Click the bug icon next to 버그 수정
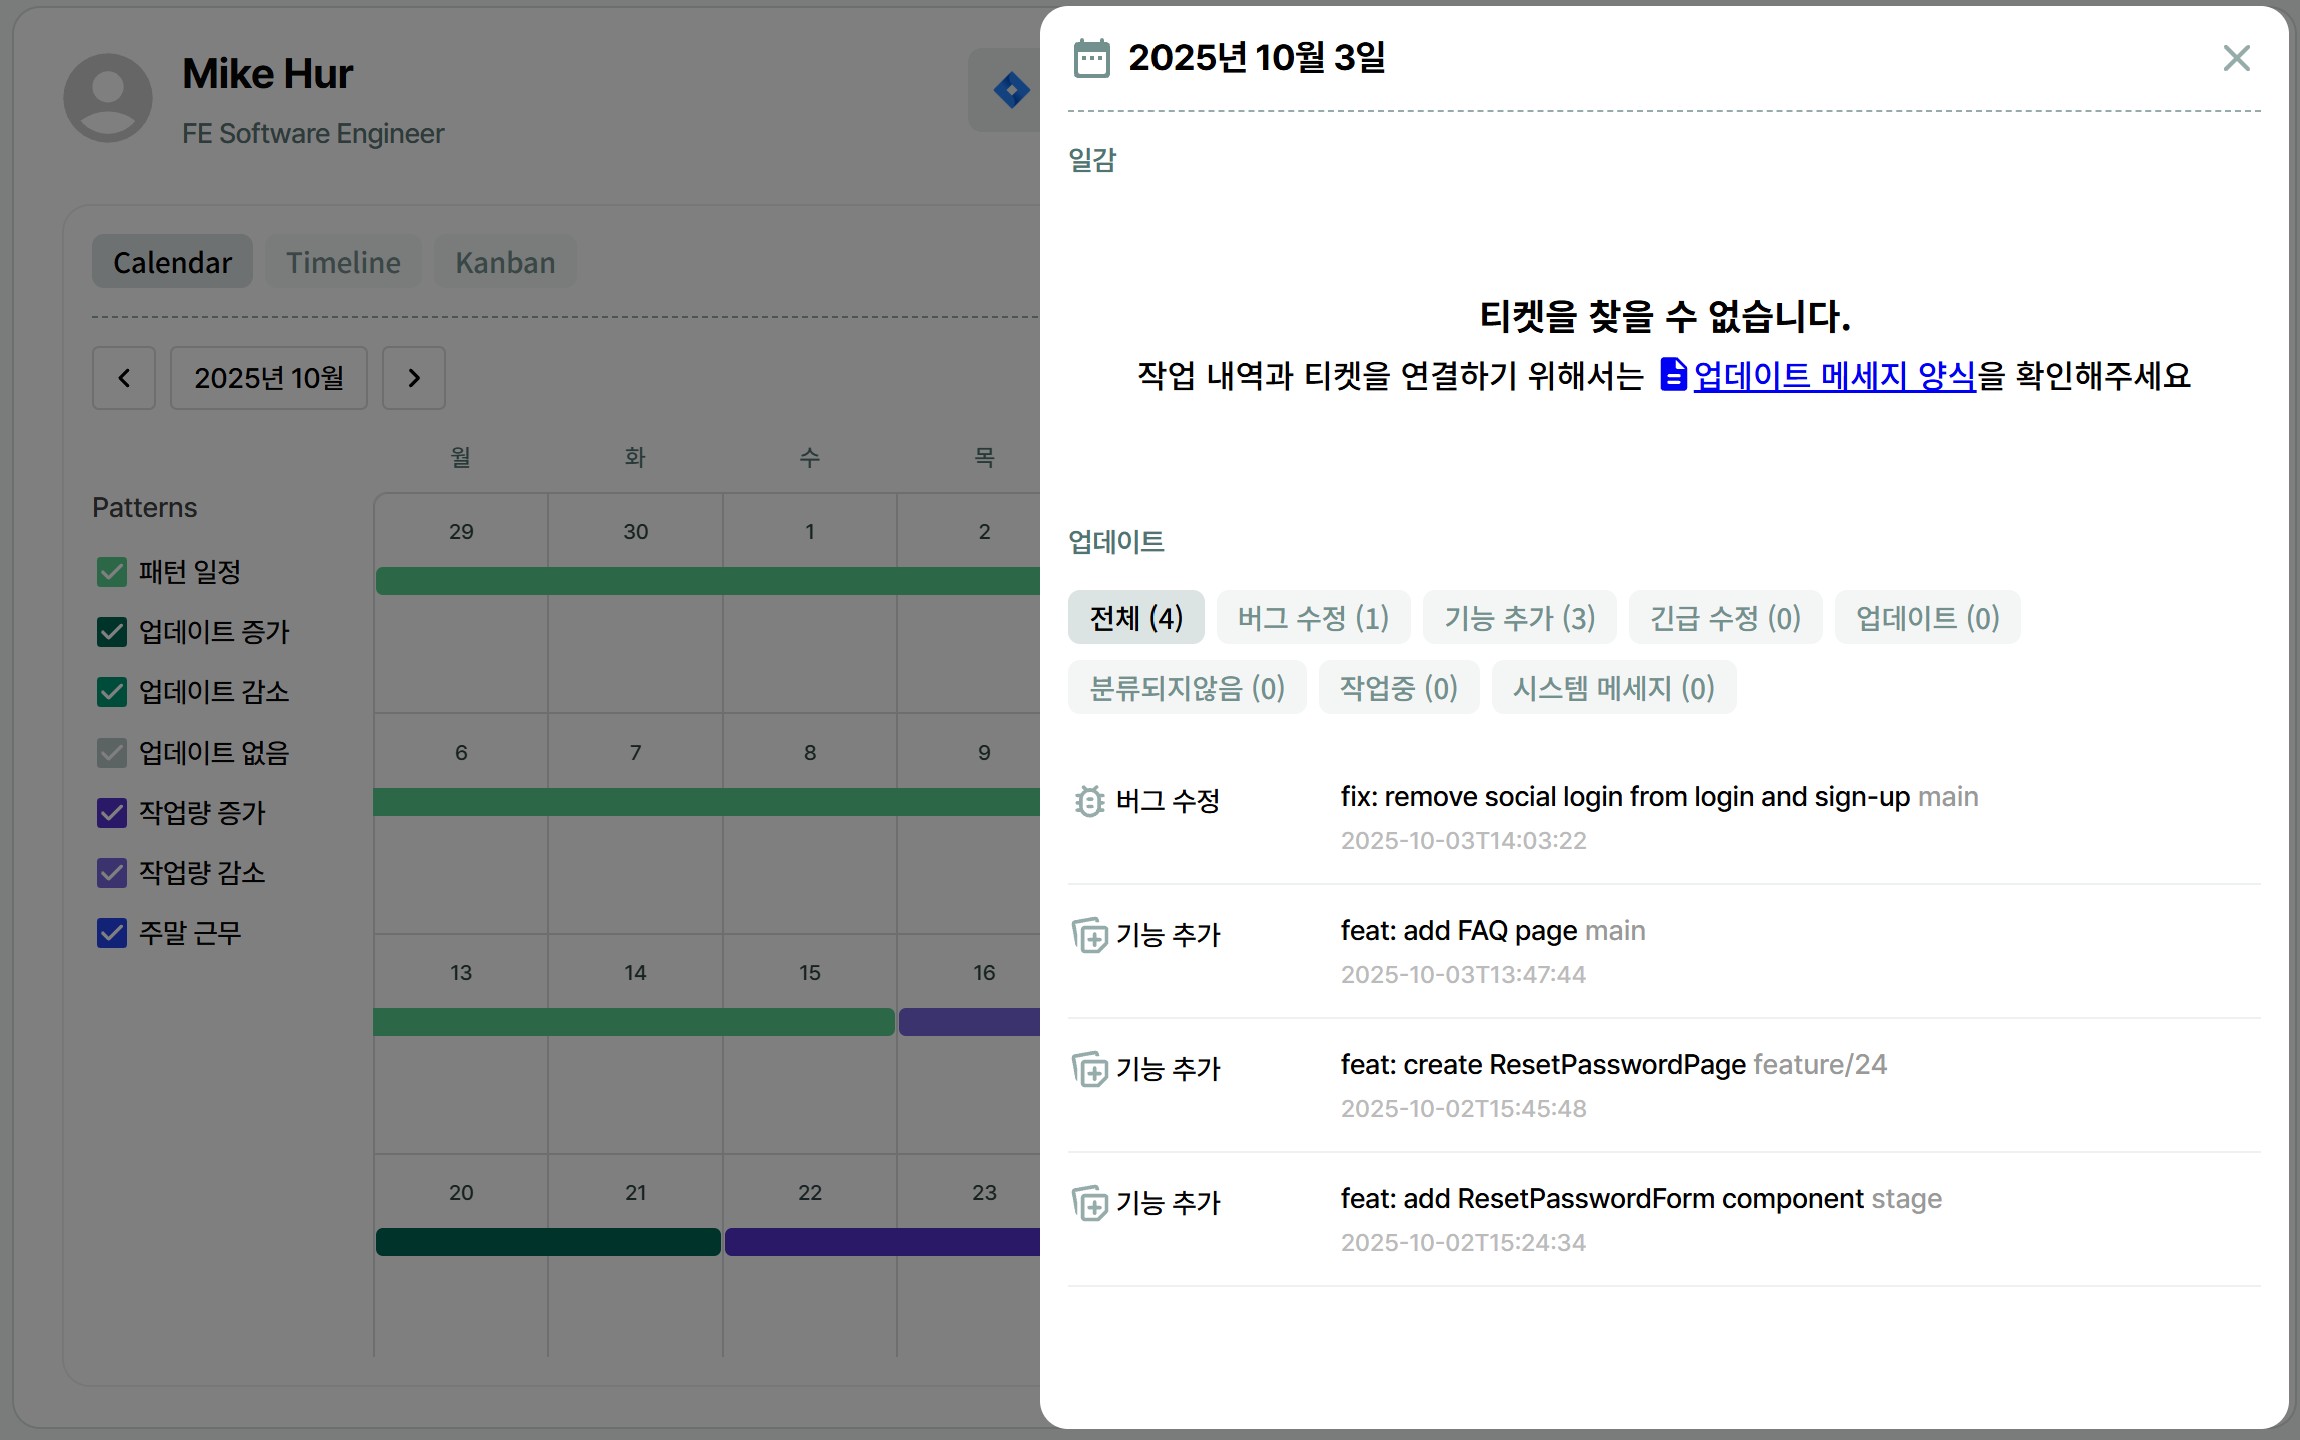 [x=1089, y=801]
